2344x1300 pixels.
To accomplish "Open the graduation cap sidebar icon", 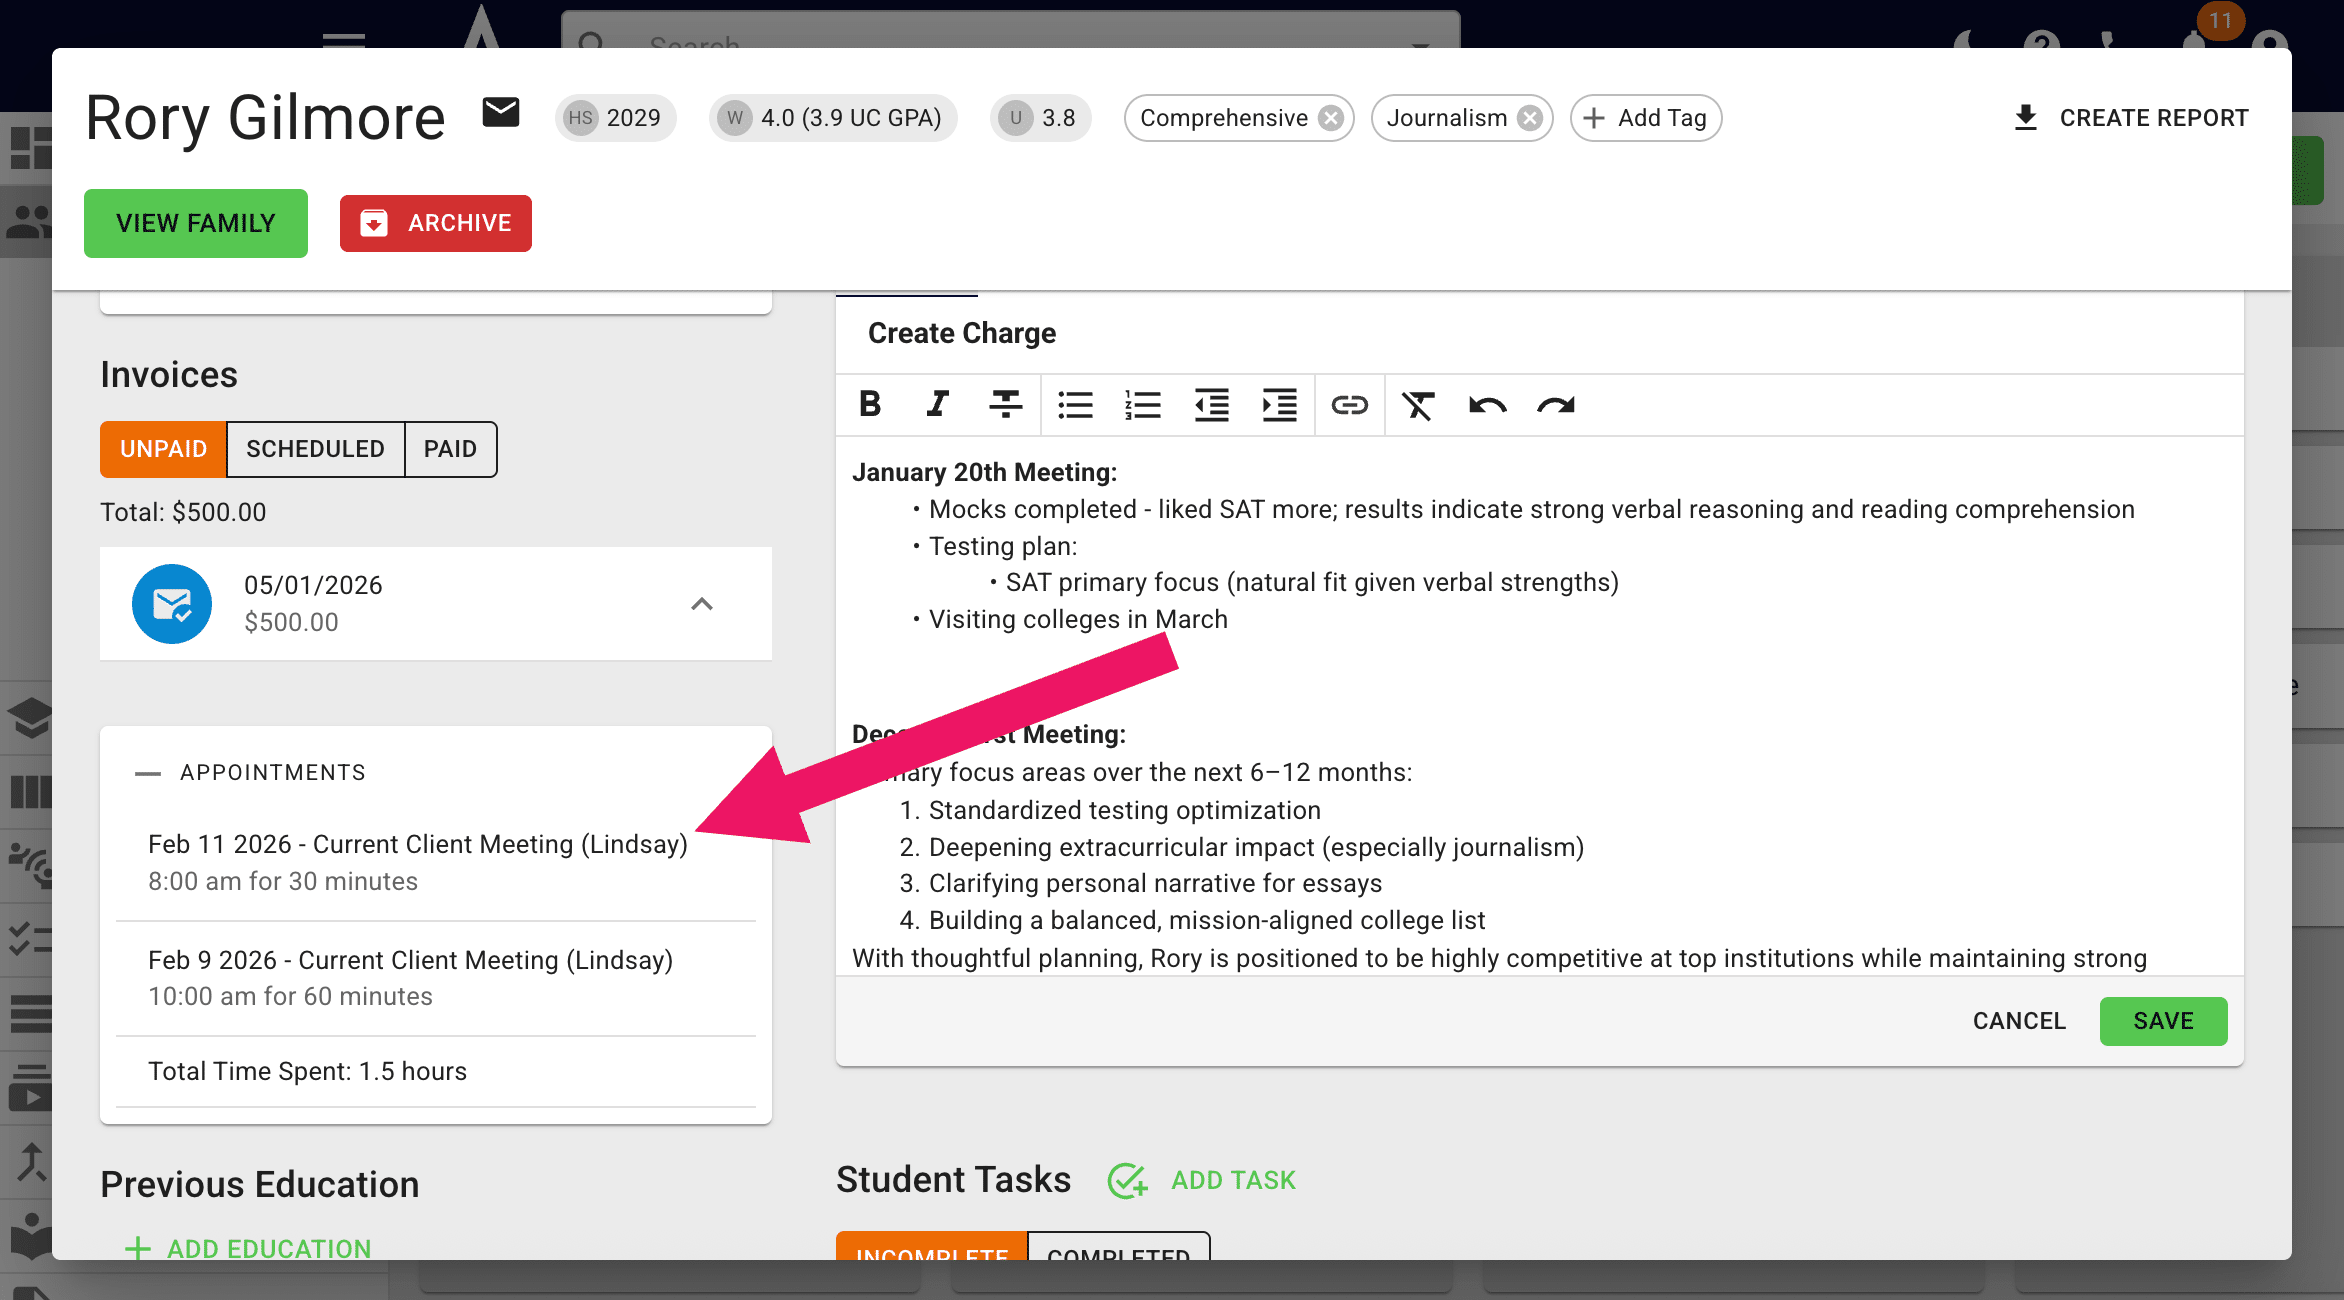I will tap(28, 718).
